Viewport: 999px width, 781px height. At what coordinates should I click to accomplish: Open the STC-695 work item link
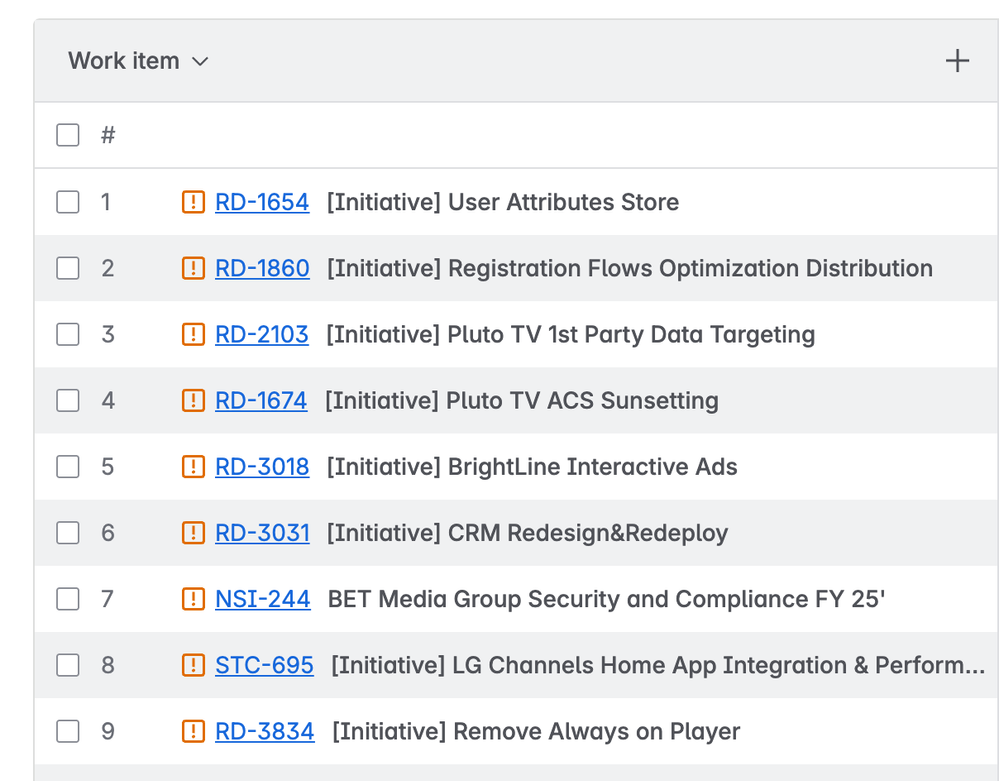point(263,665)
